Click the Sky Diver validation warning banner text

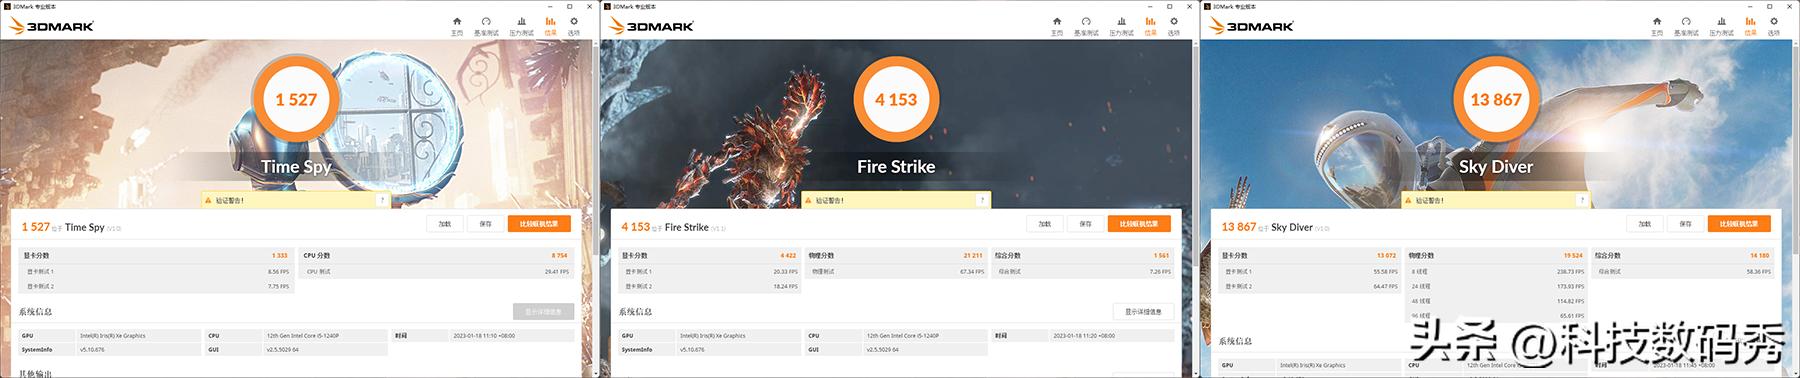tap(1430, 200)
